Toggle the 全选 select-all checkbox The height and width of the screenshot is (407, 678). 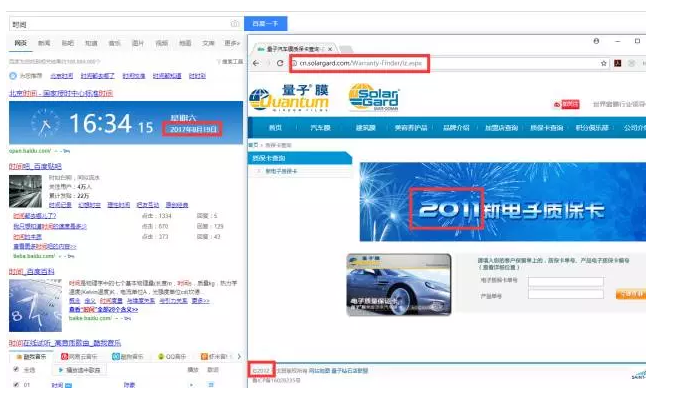16,369
